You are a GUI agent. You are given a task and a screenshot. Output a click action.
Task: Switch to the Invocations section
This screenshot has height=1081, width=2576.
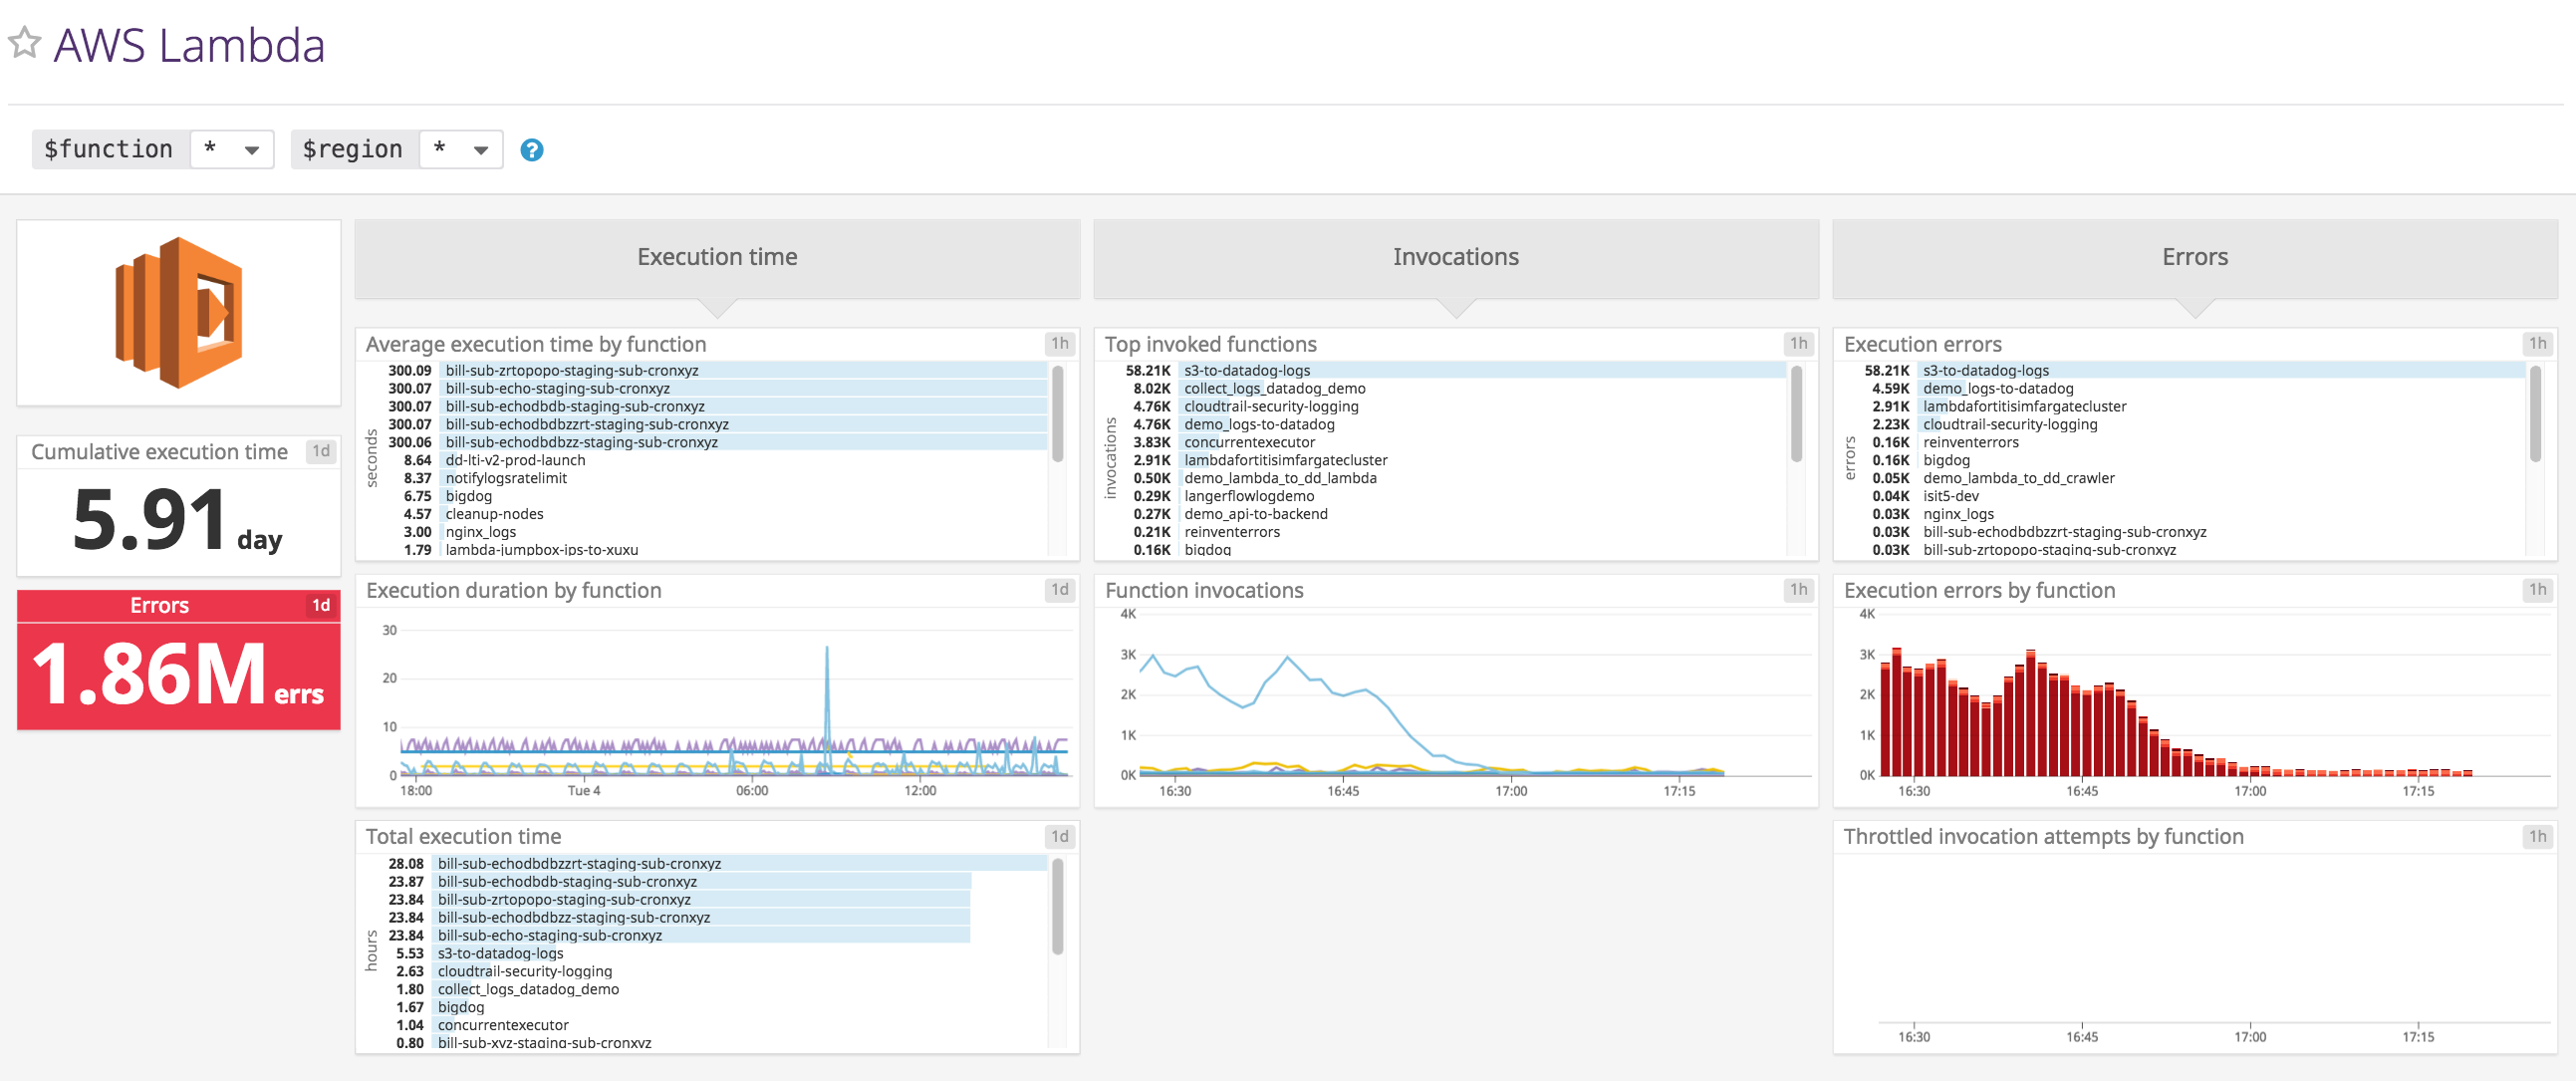1455,257
